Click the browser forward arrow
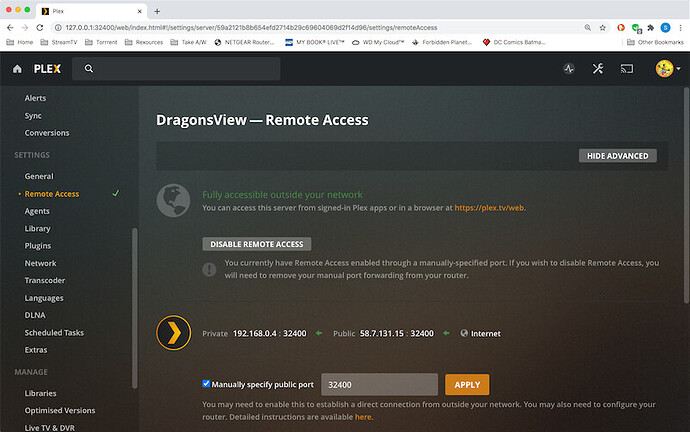Image resolution: width=690 pixels, height=432 pixels. [x=25, y=28]
